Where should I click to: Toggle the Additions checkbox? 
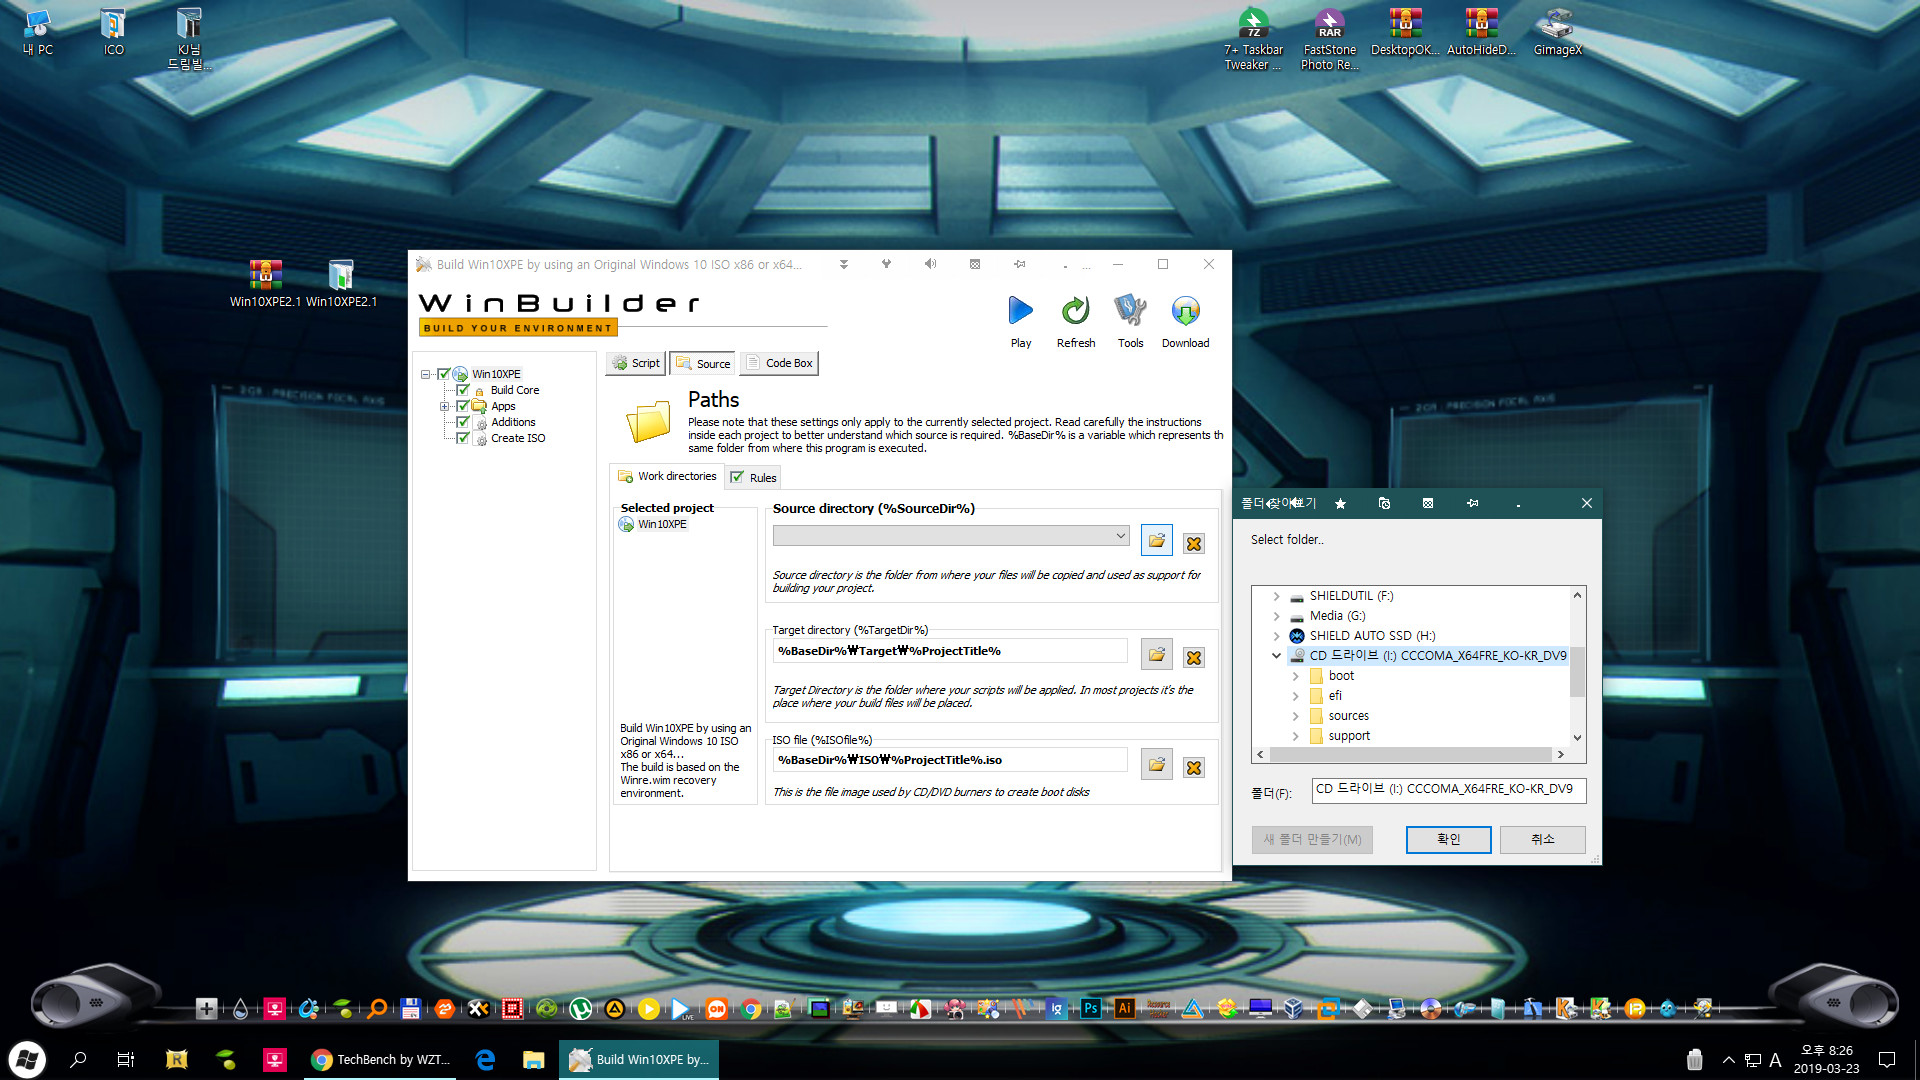[463, 422]
